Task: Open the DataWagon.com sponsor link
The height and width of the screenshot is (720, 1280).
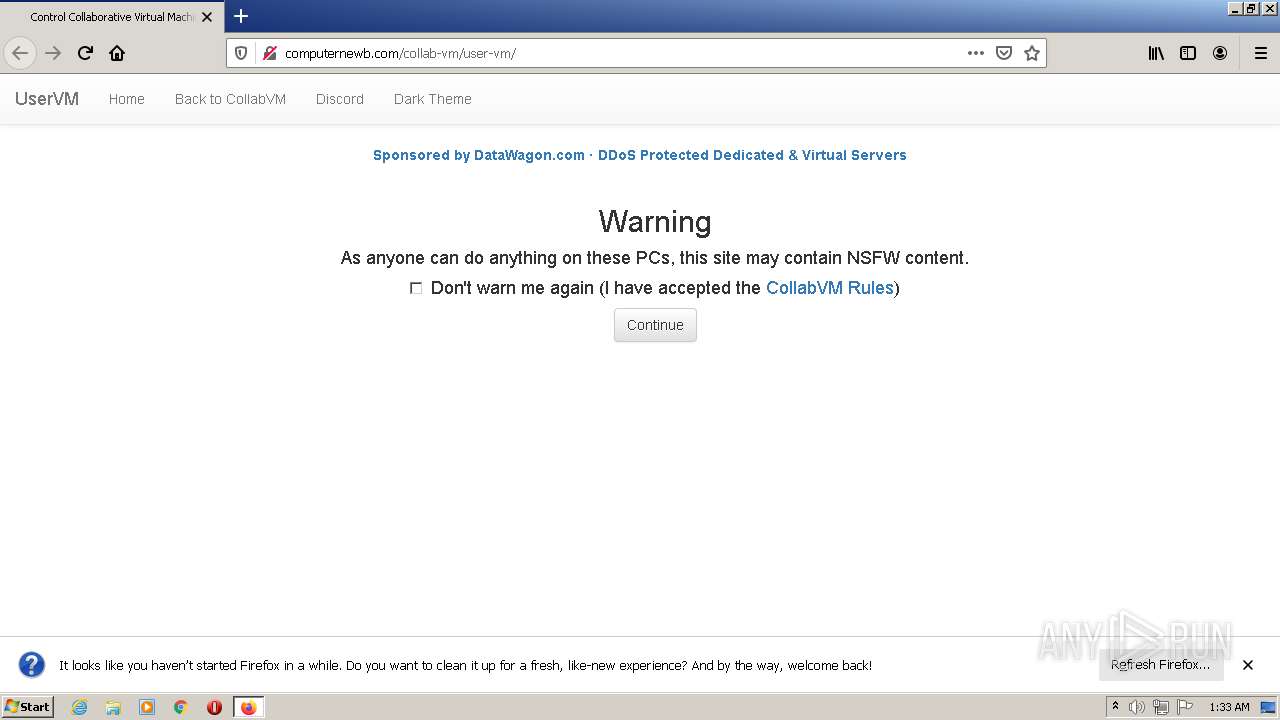Action: pos(640,155)
